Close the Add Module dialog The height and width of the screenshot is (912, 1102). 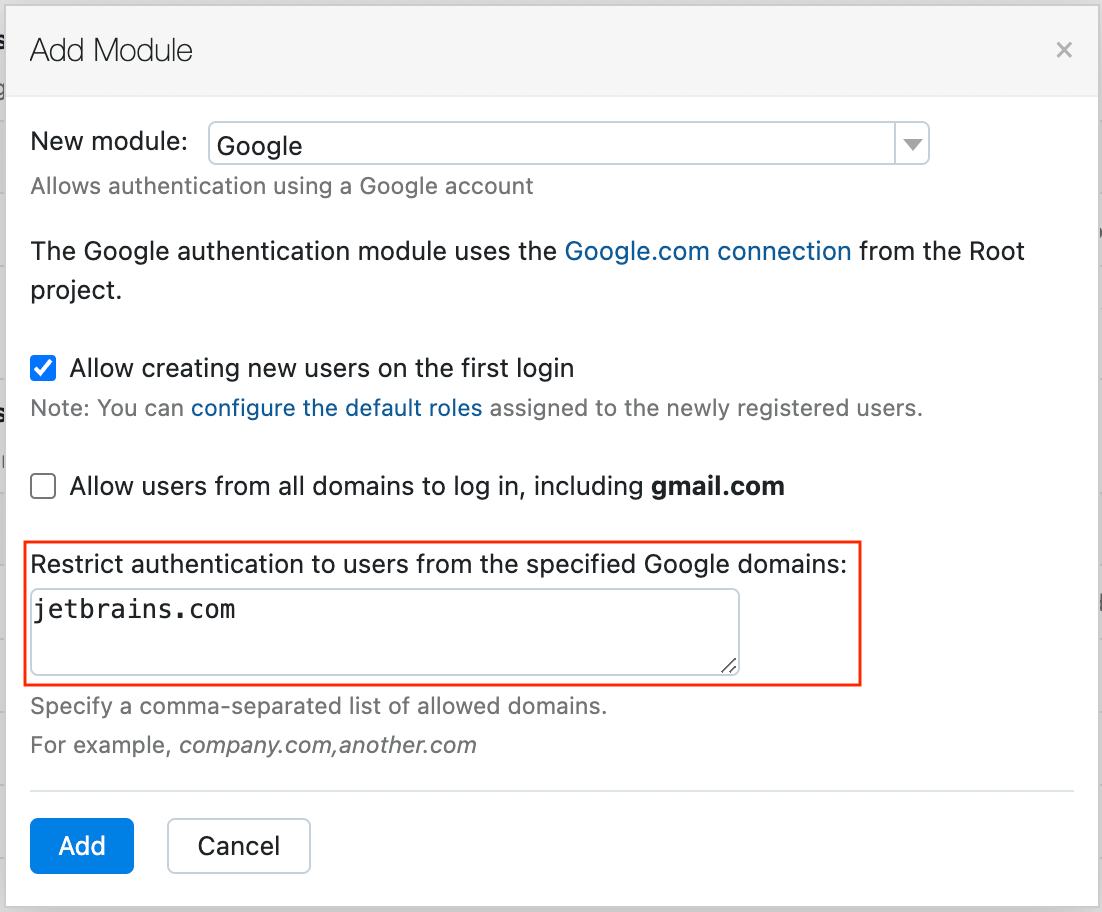pyautogui.click(x=1064, y=50)
